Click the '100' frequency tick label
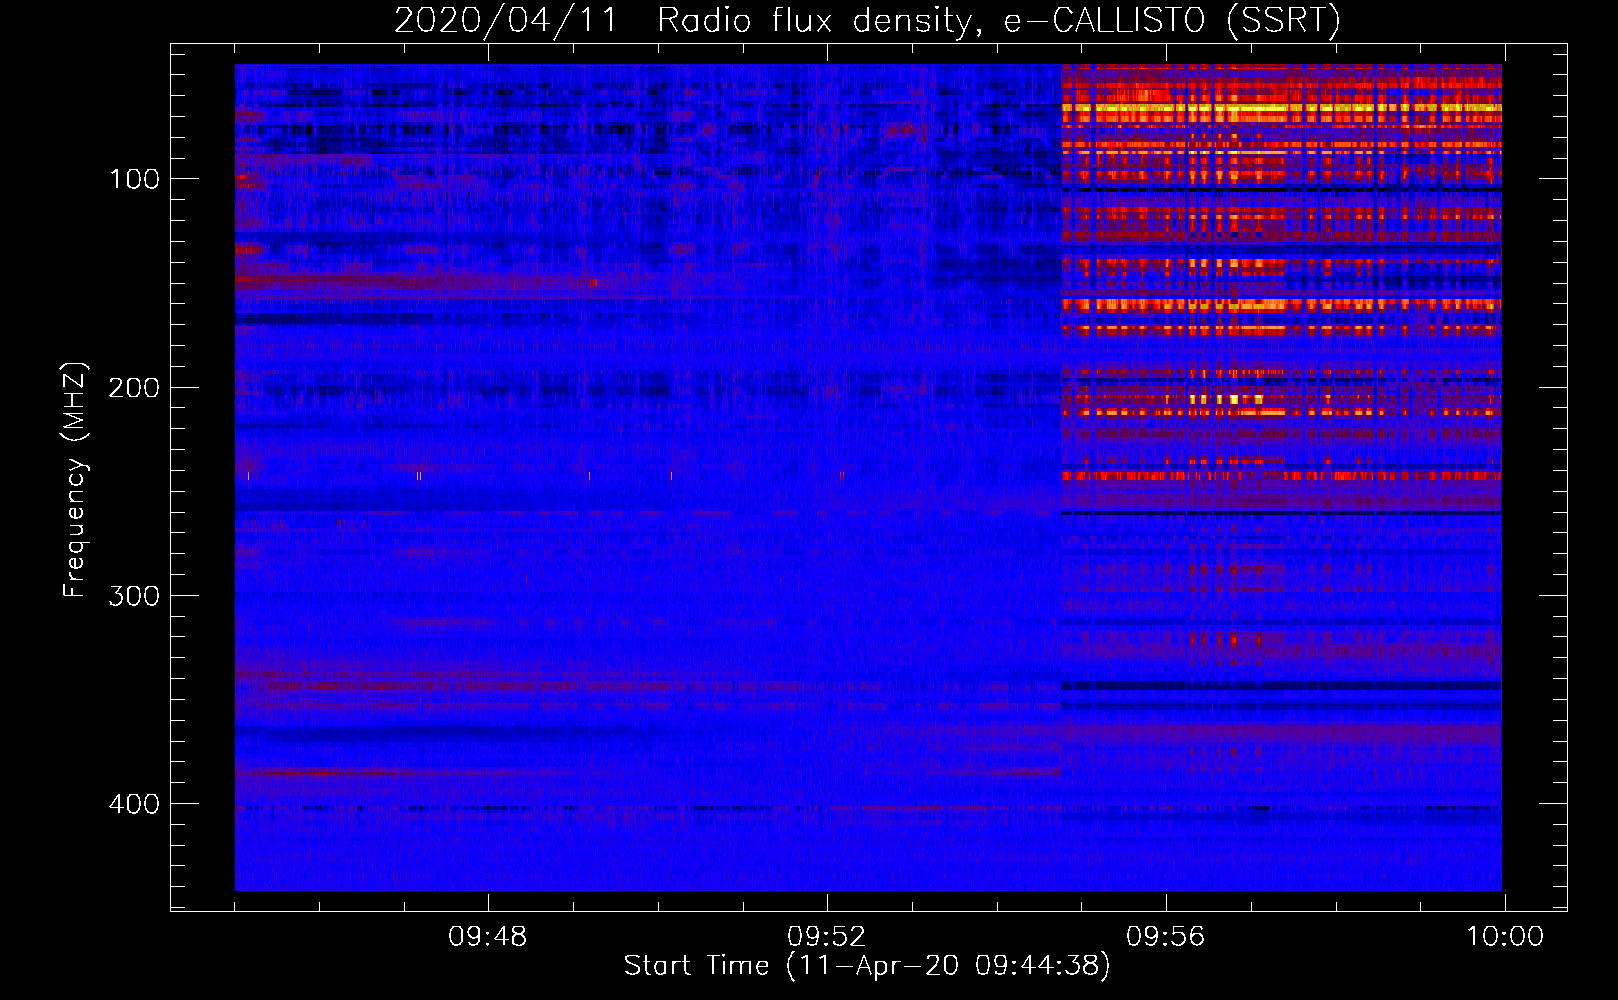 [134, 180]
